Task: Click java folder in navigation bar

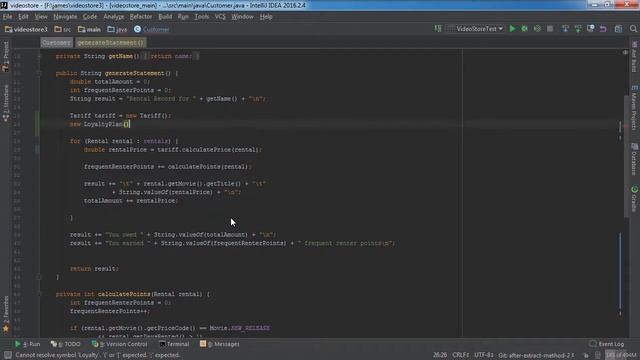Action: [118, 29]
